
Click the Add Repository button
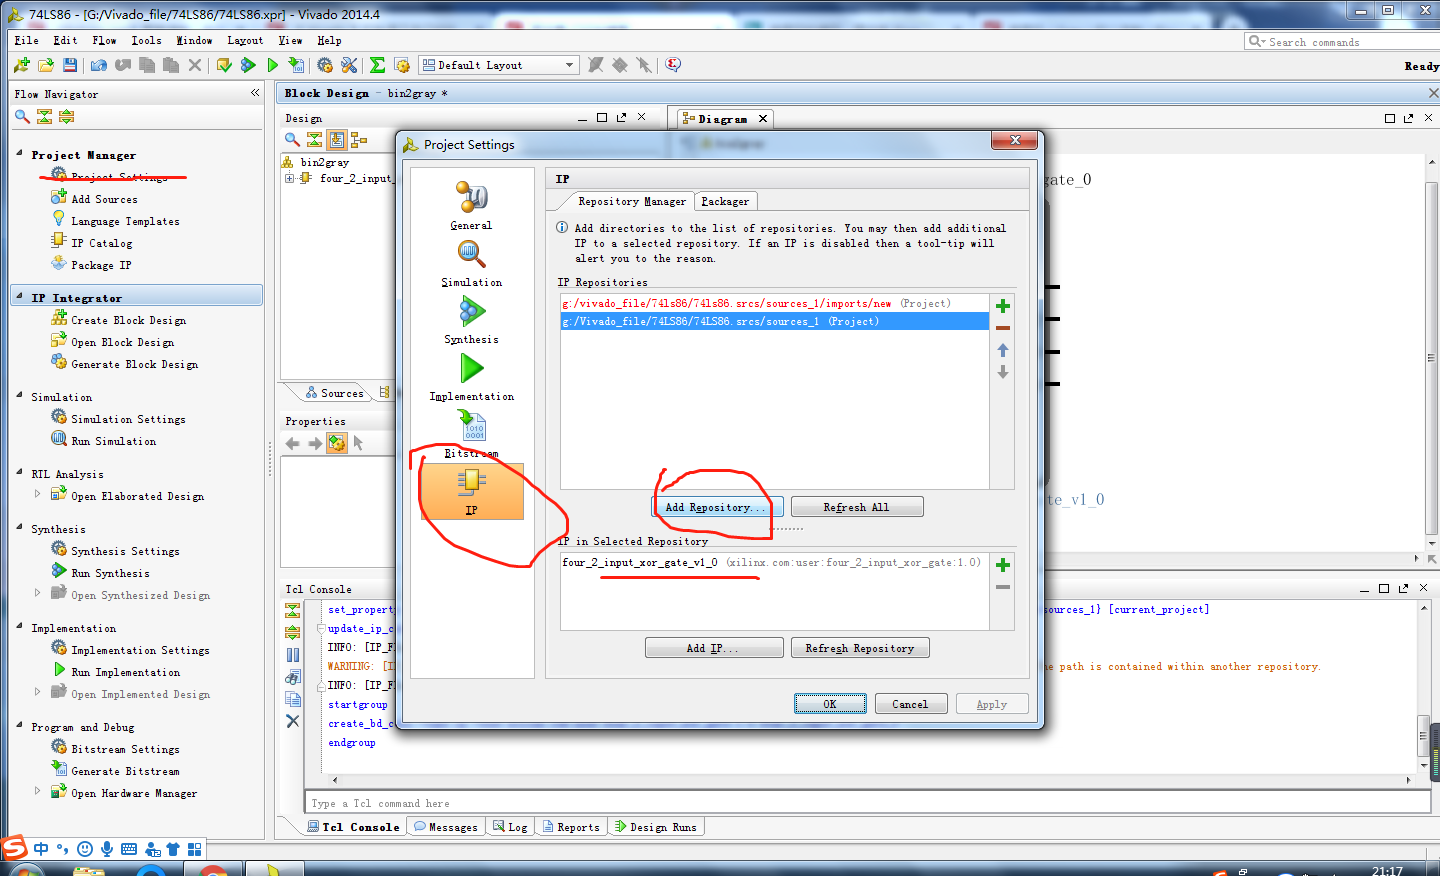(x=718, y=507)
